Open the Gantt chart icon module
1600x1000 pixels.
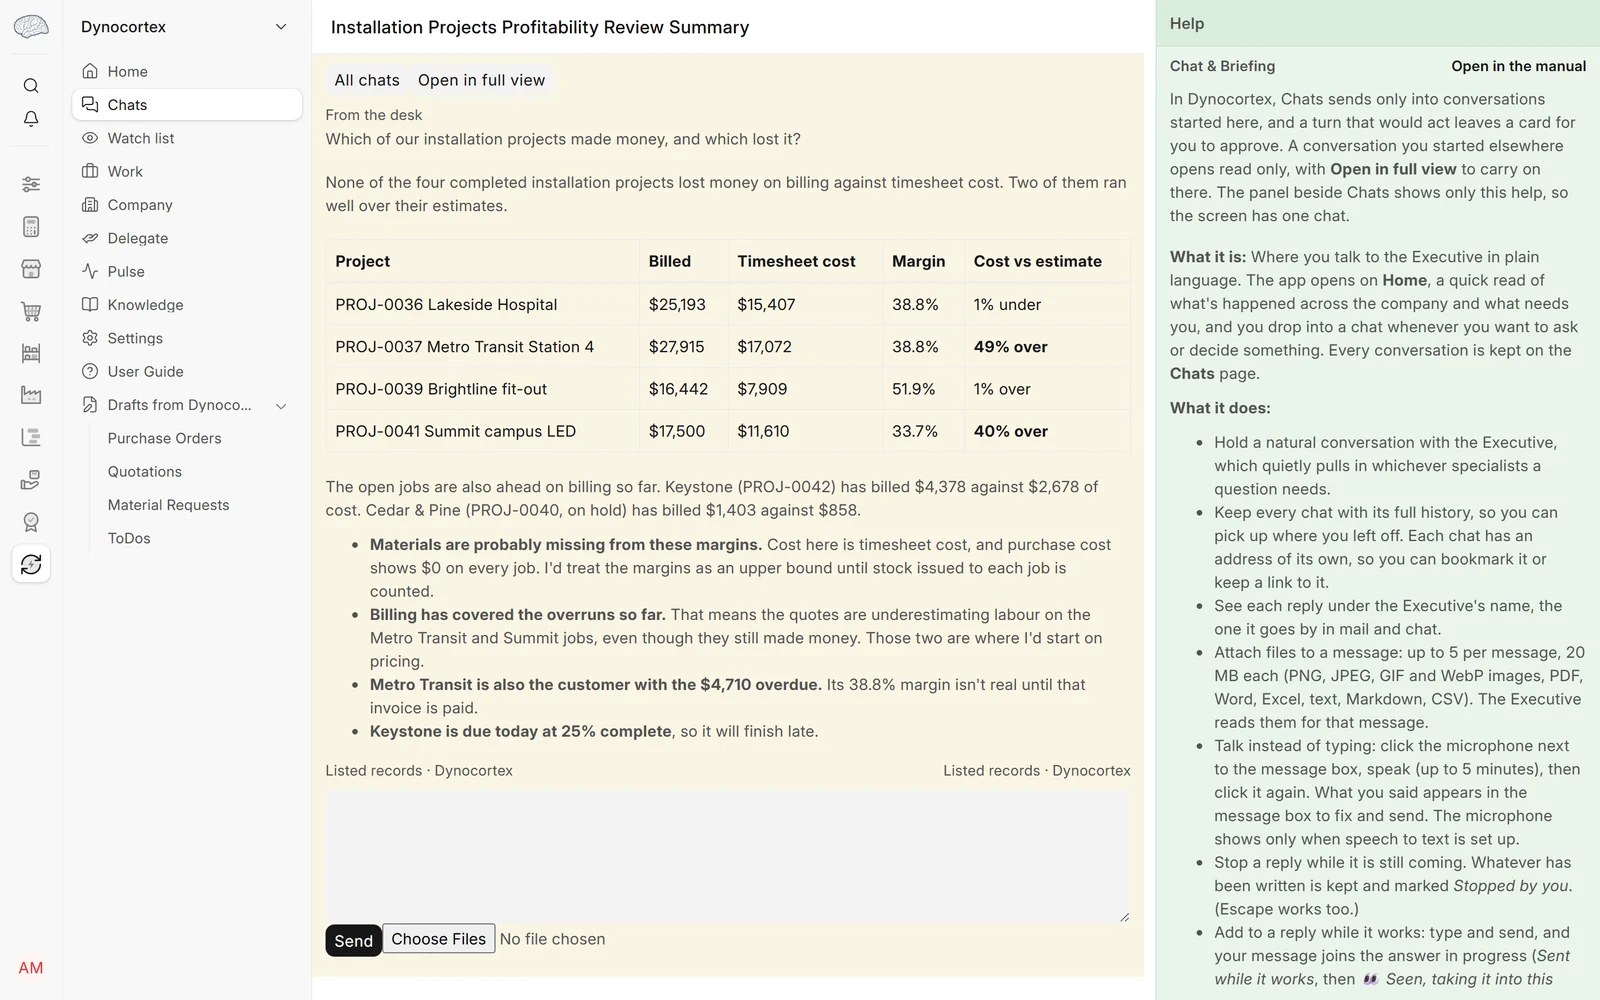tap(31, 437)
